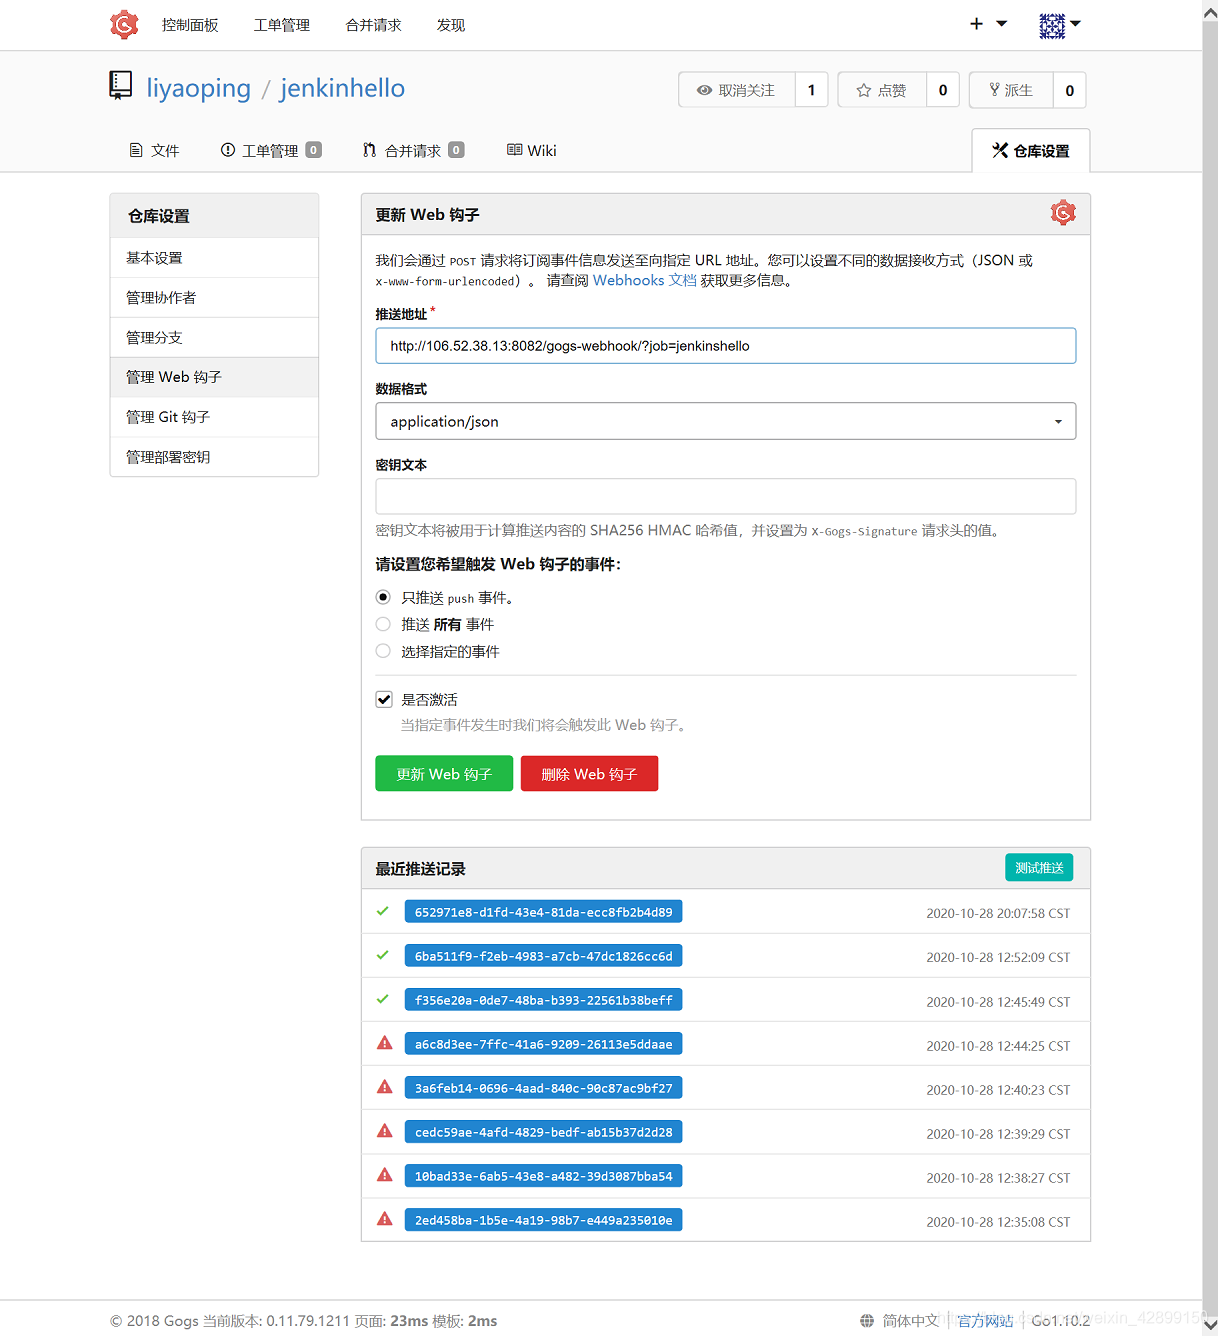1218x1336 pixels.
Task: Open the plus create-new menu
Action: (988, 24)
